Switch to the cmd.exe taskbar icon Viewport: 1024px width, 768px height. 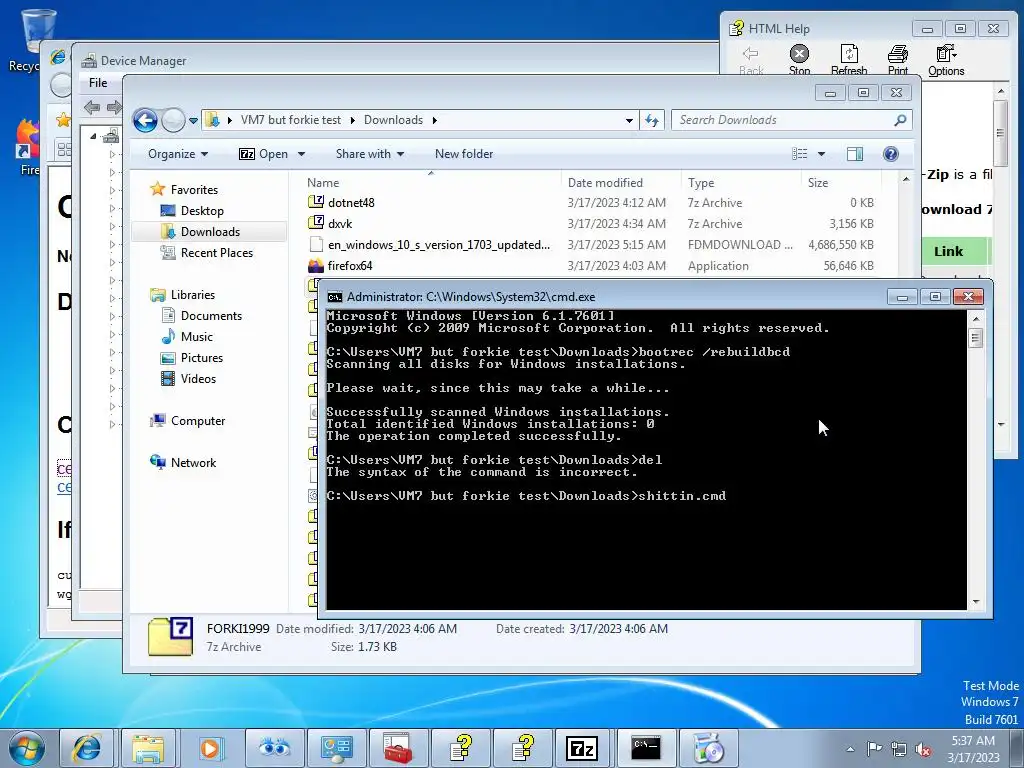tap(645, 748)
